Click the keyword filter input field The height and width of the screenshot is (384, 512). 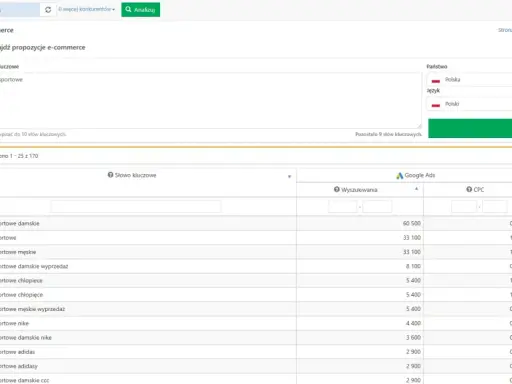(136, 207)
